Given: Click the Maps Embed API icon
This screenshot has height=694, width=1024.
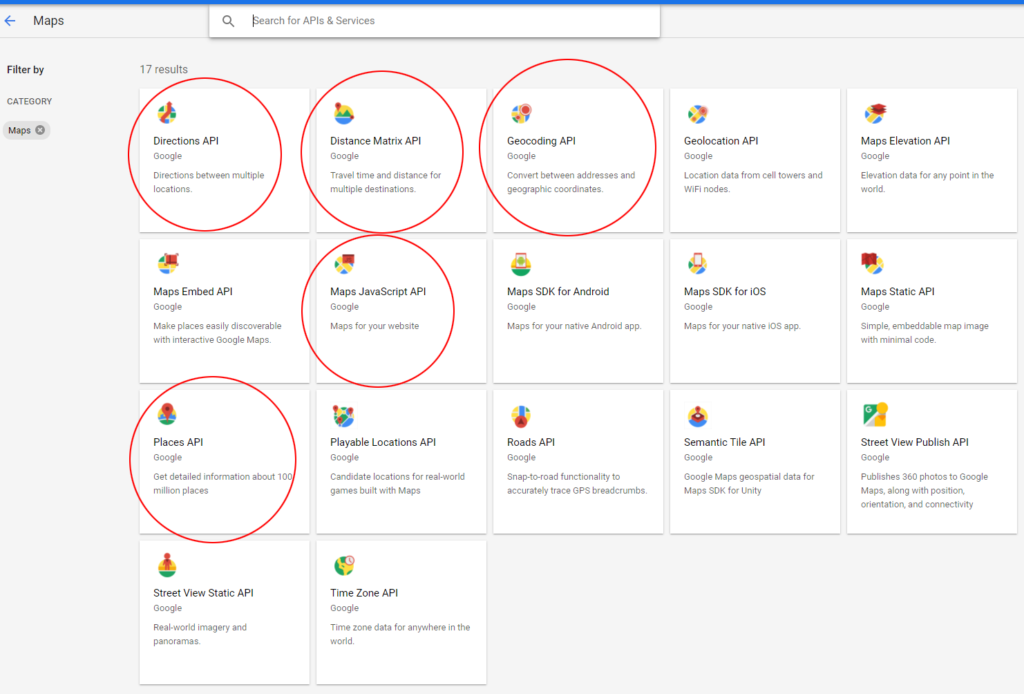Looking at the screenshot, I should 166,263.
